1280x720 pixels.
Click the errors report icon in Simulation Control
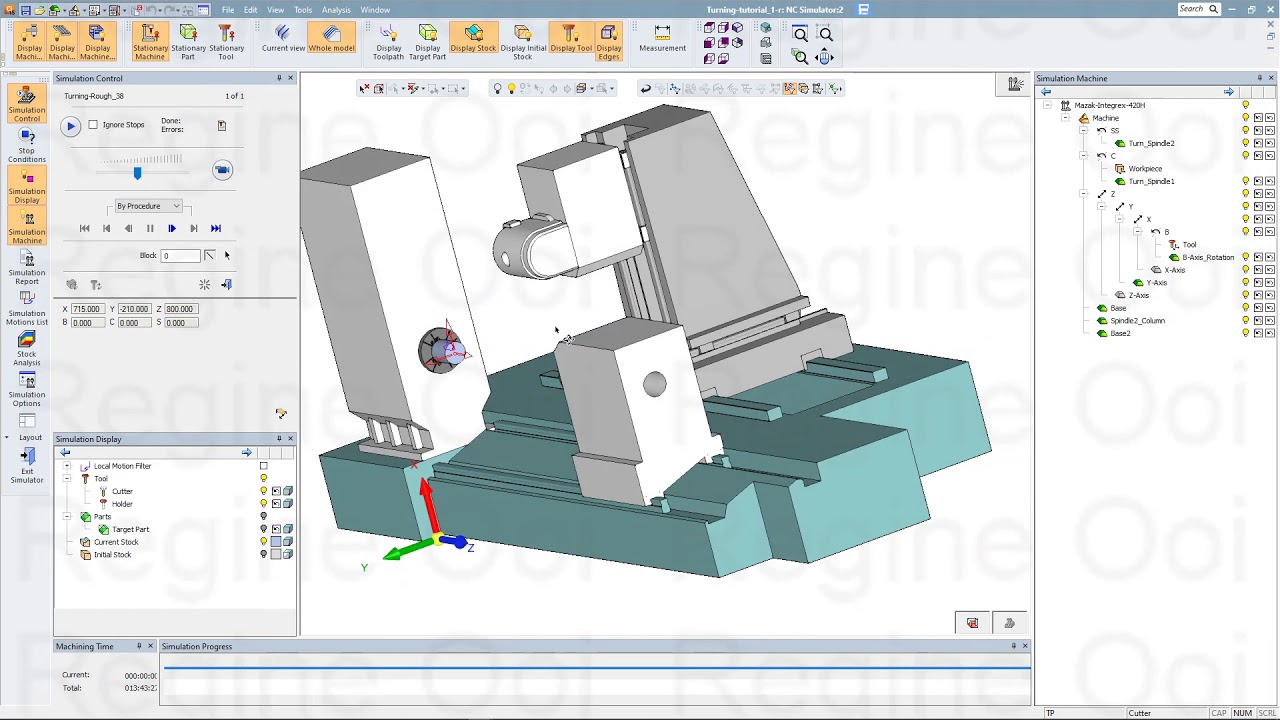click(222, 125)
